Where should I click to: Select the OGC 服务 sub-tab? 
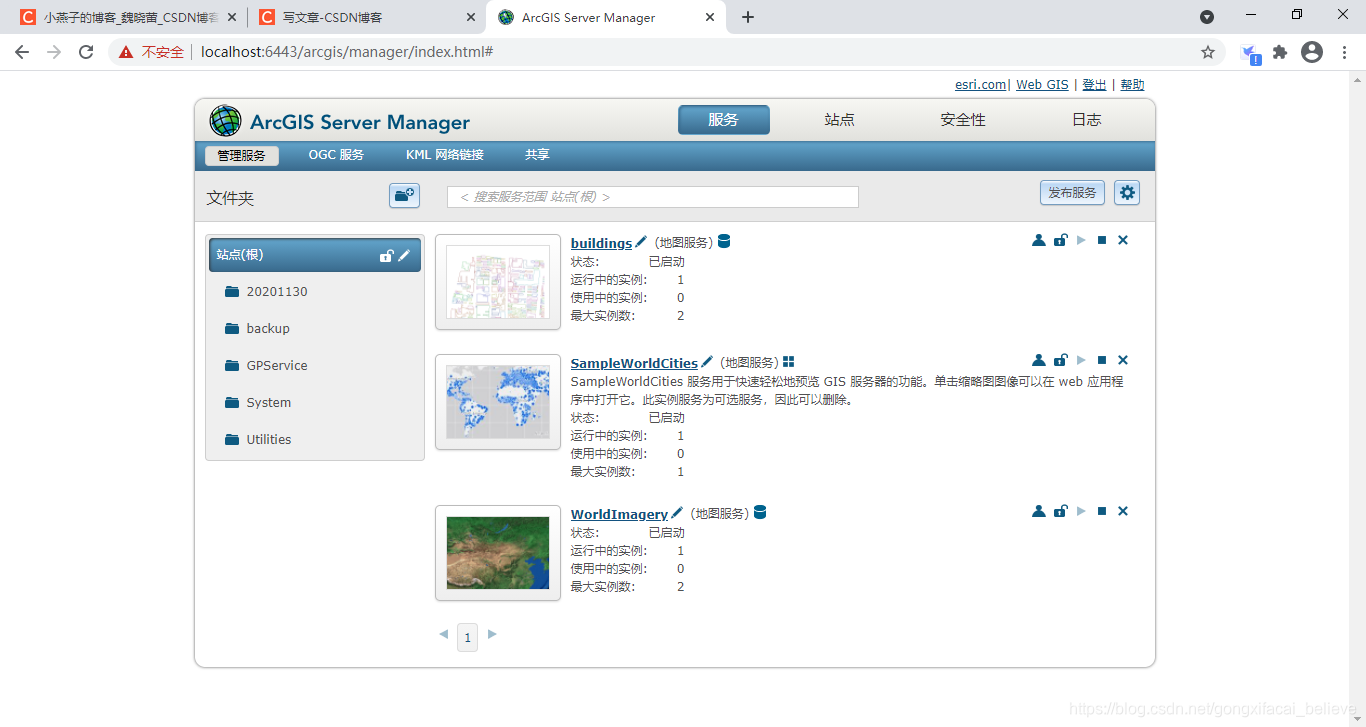336,155
